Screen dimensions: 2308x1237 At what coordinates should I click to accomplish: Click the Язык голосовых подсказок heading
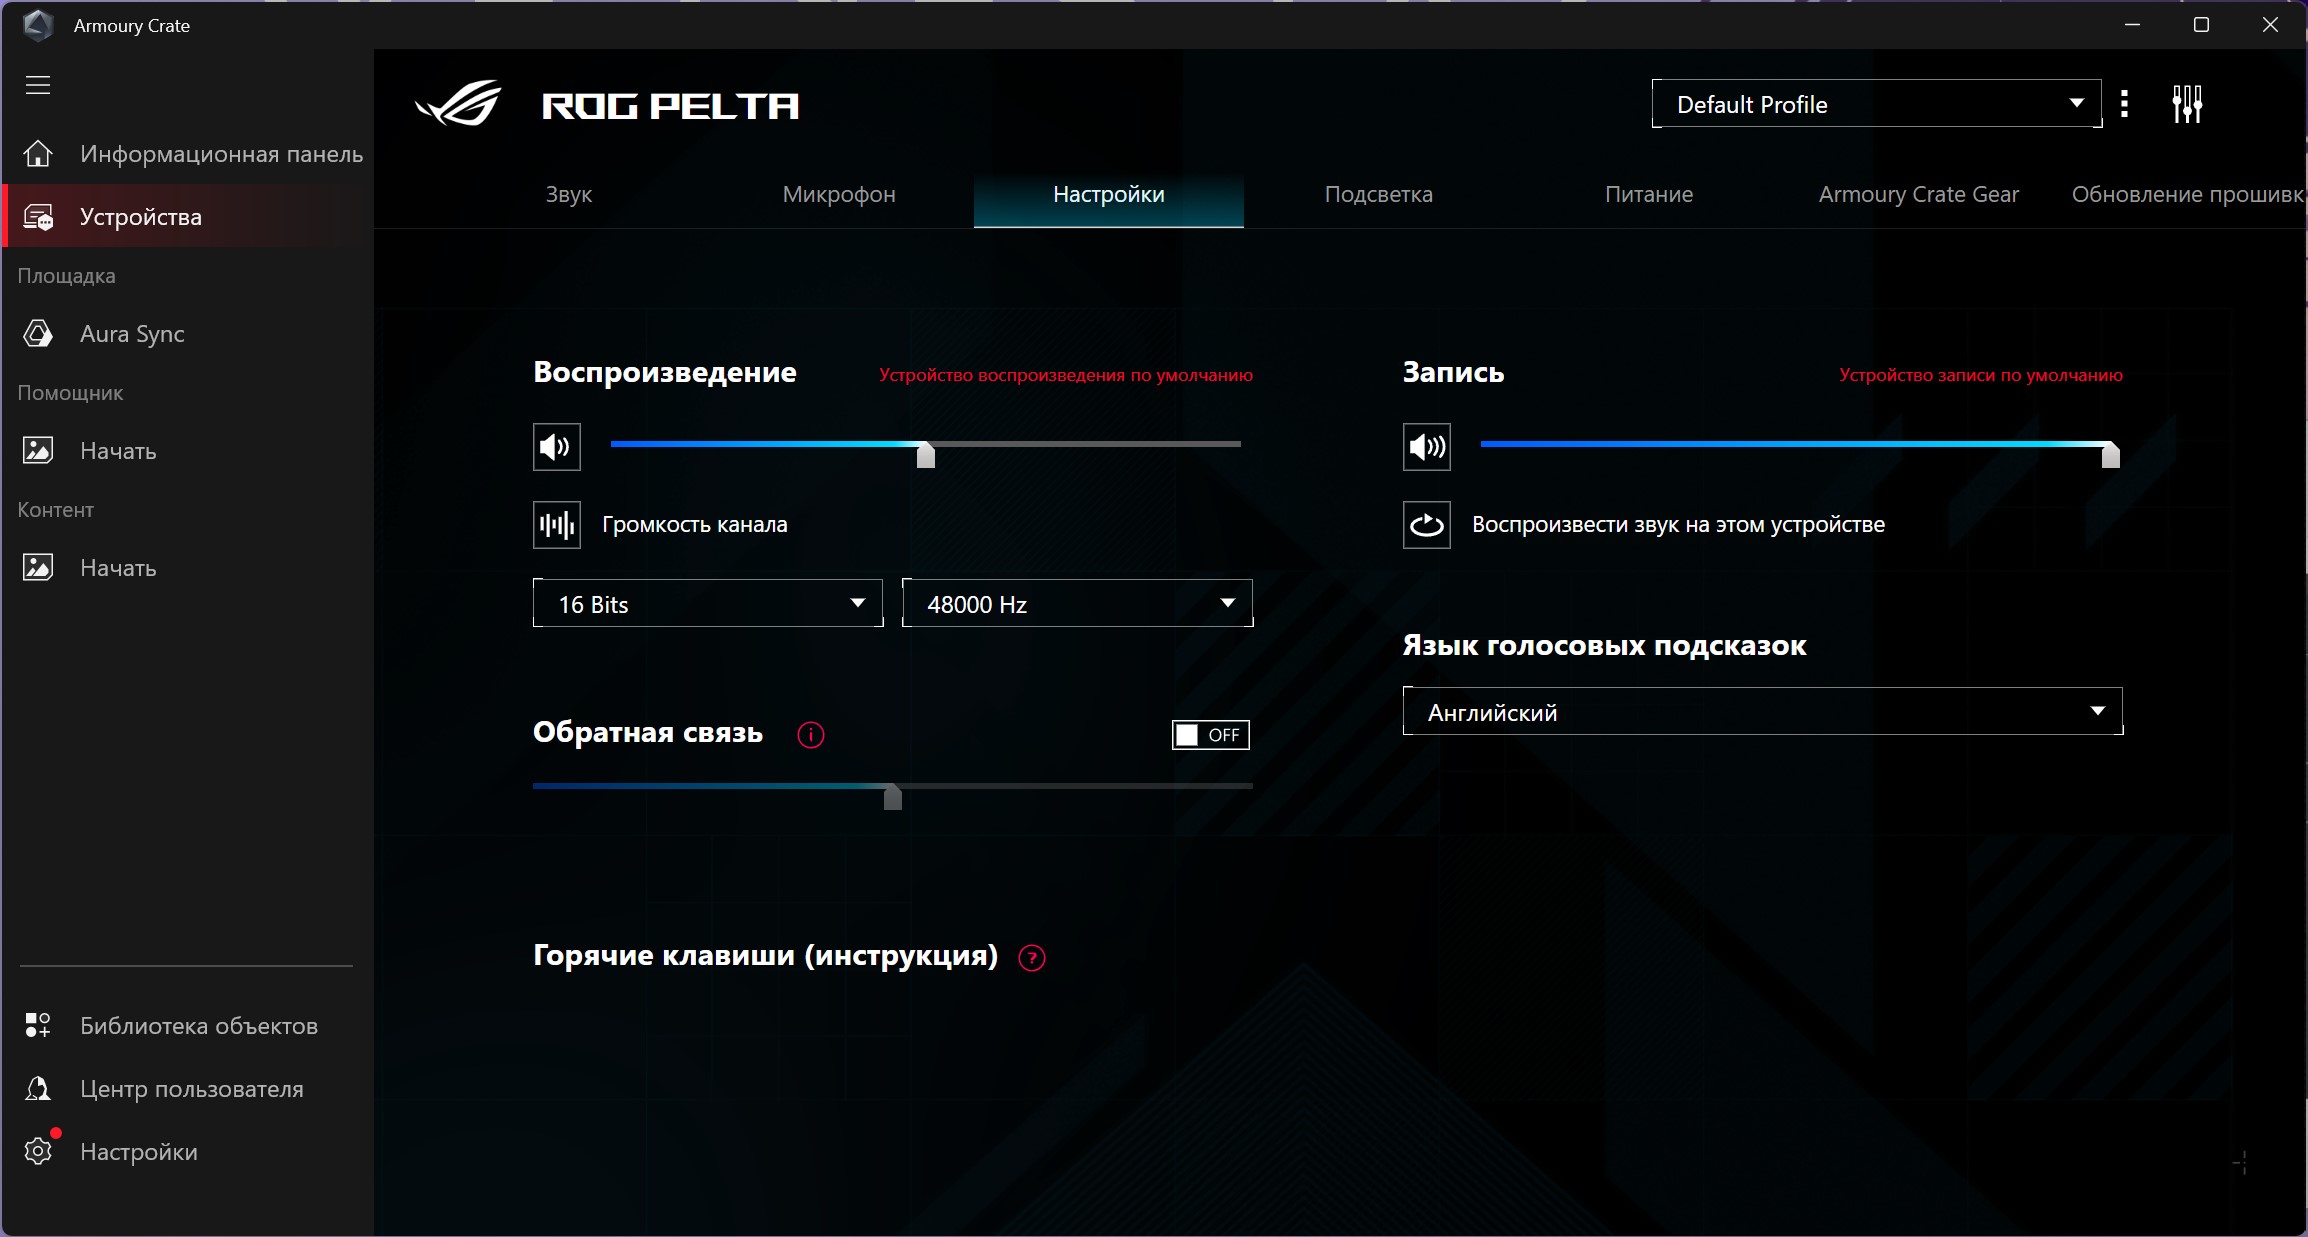coord(1604,646)
